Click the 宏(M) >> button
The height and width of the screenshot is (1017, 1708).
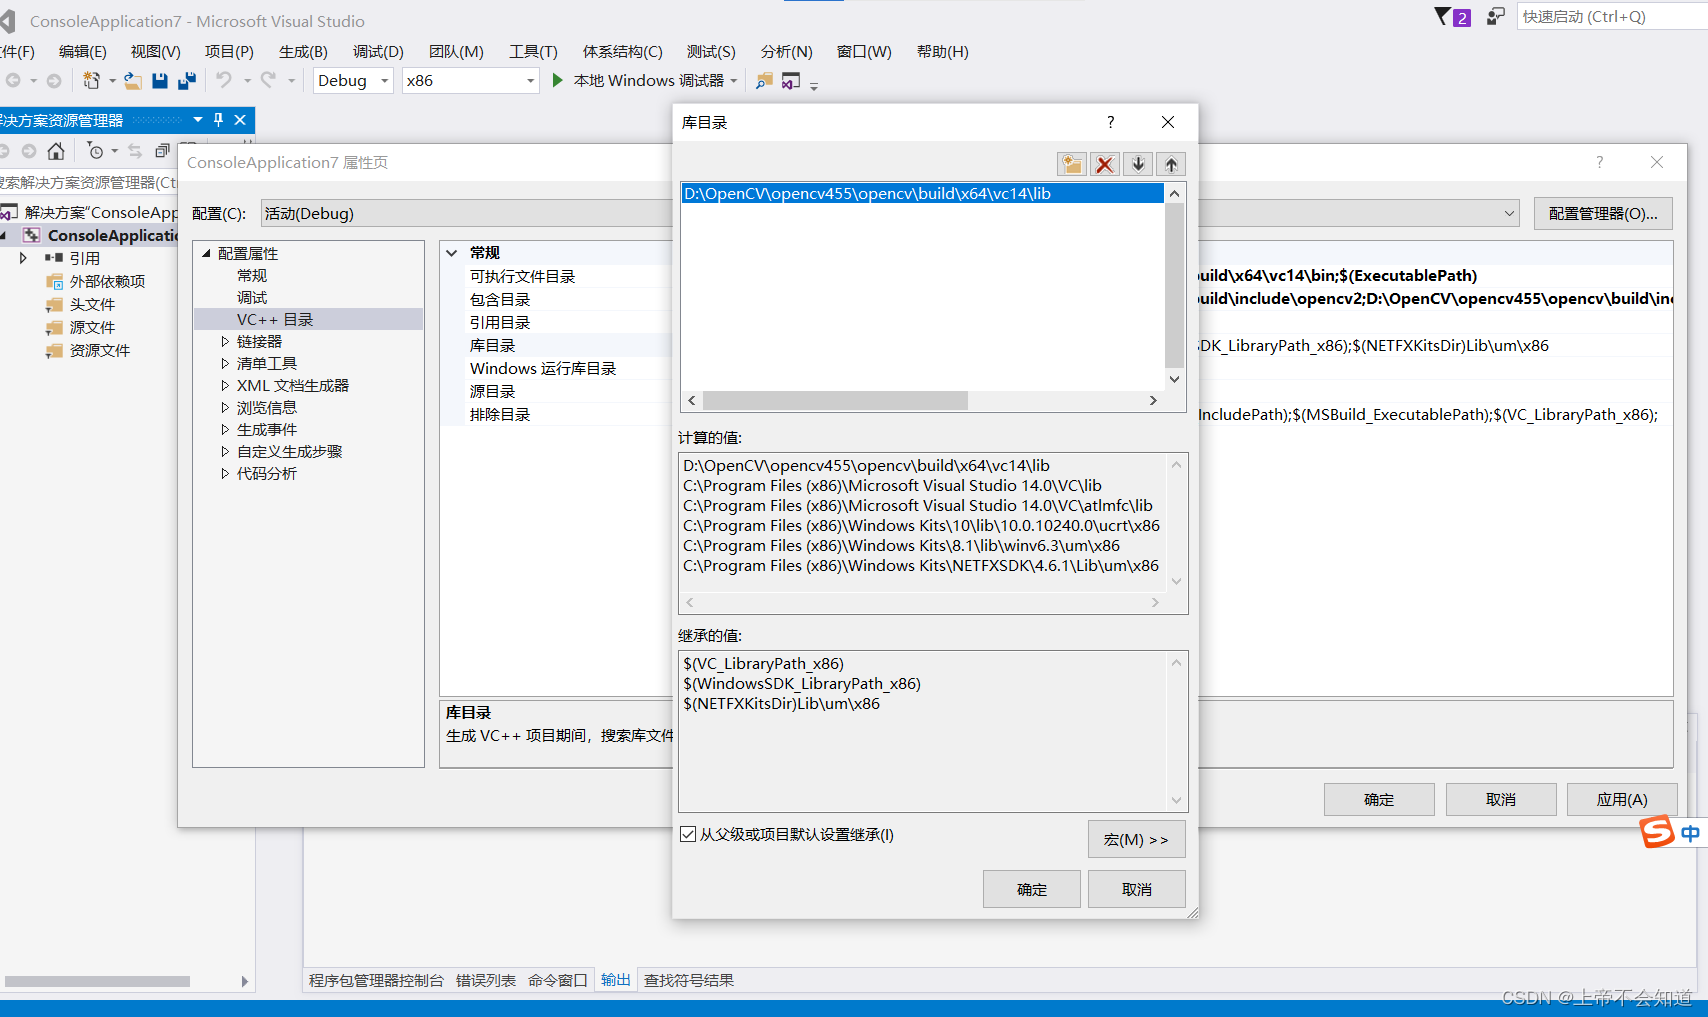[x=1137, y=839]
